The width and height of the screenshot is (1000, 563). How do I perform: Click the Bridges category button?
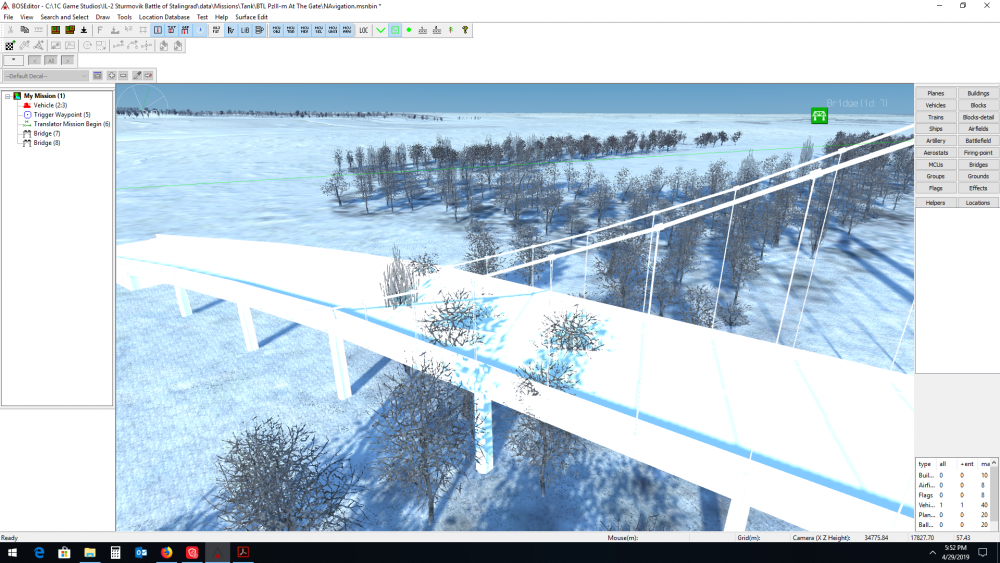(978, 165)
